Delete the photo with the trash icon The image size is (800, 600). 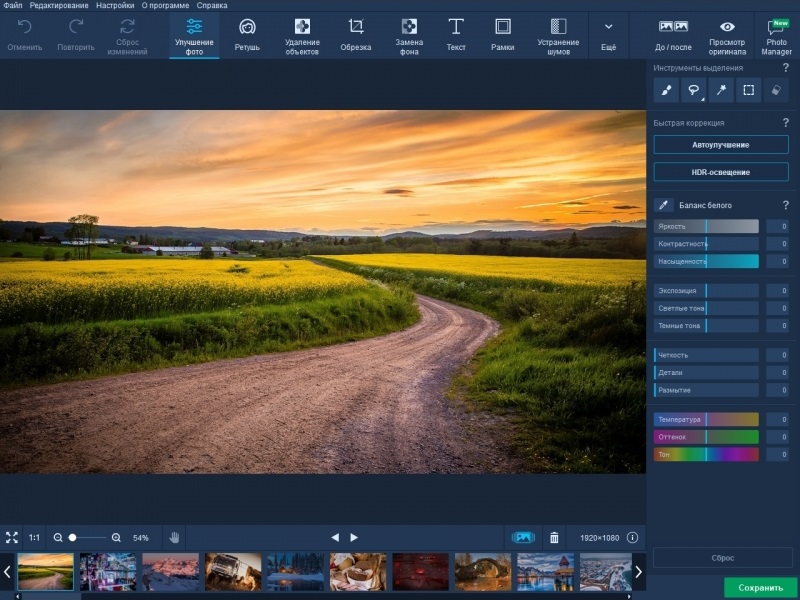coord(554,537)
